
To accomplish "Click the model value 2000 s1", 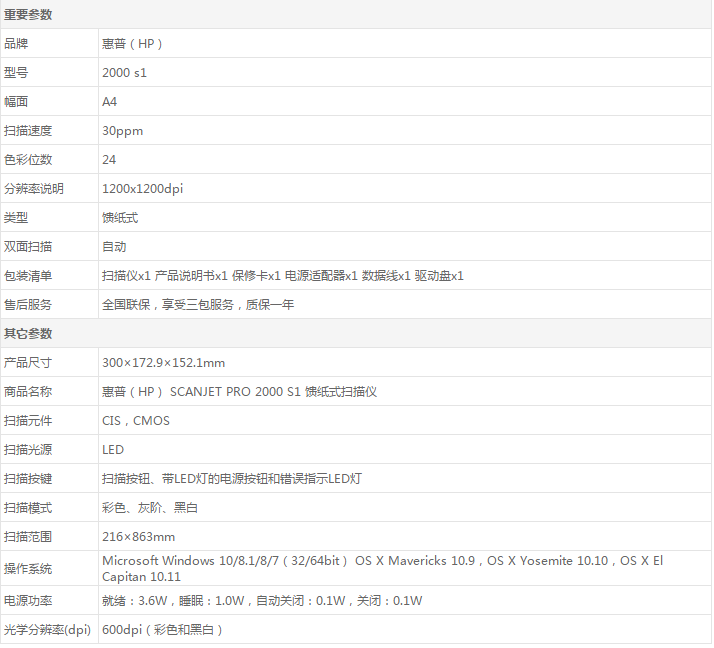I will pyautogui.click(x=124, y=73).
